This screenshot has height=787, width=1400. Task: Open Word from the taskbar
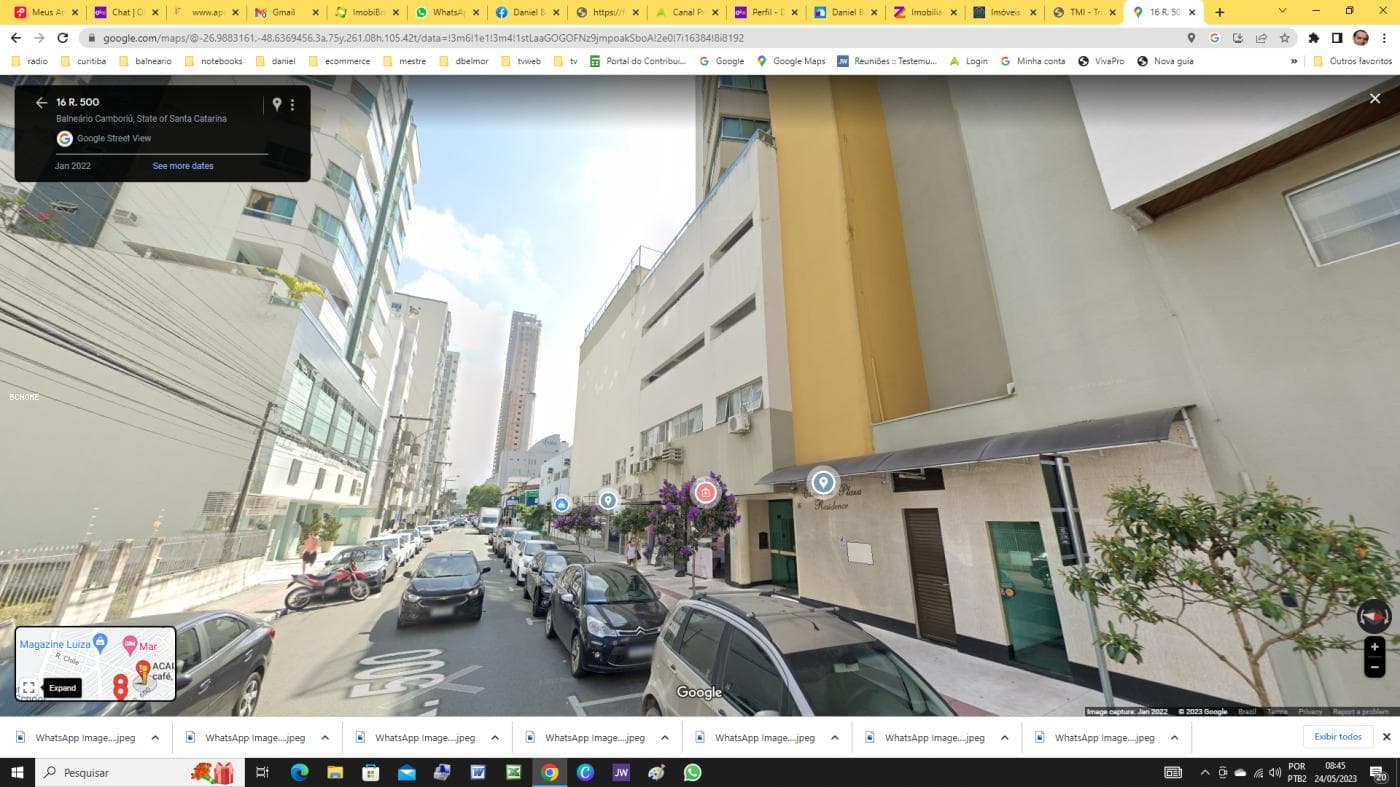(478, 772)
